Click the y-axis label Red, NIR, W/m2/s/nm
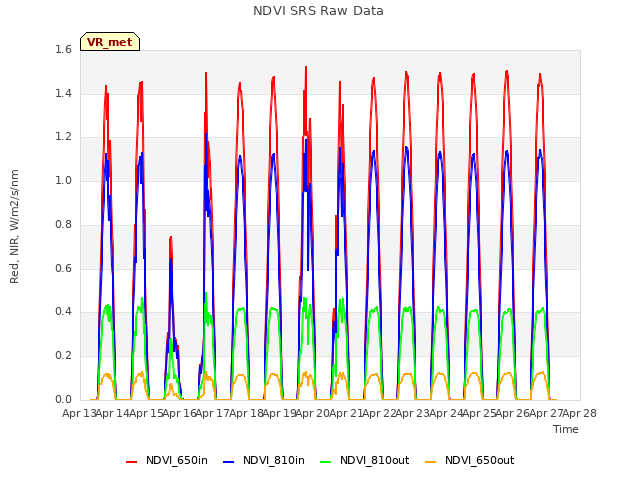This screenshot has height=480, width=640. [14, 227]
